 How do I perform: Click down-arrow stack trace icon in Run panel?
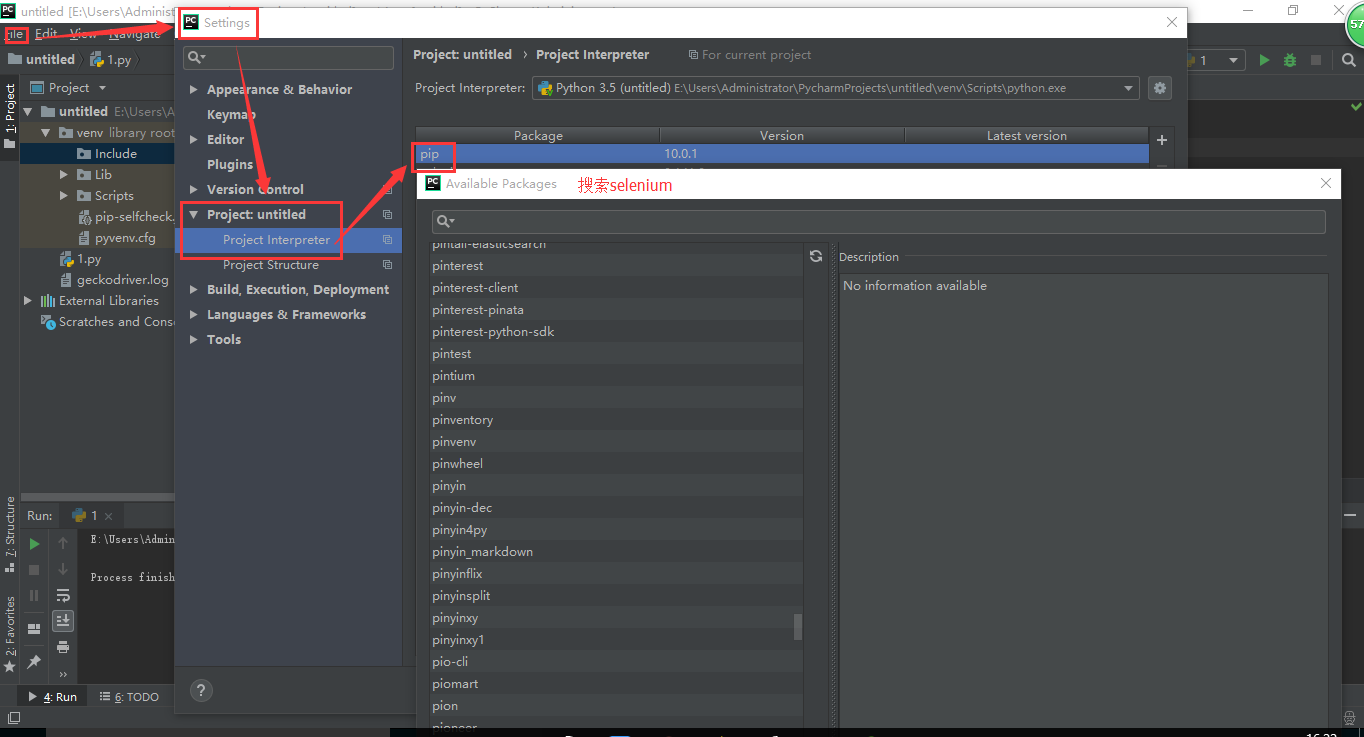(63, 569)
